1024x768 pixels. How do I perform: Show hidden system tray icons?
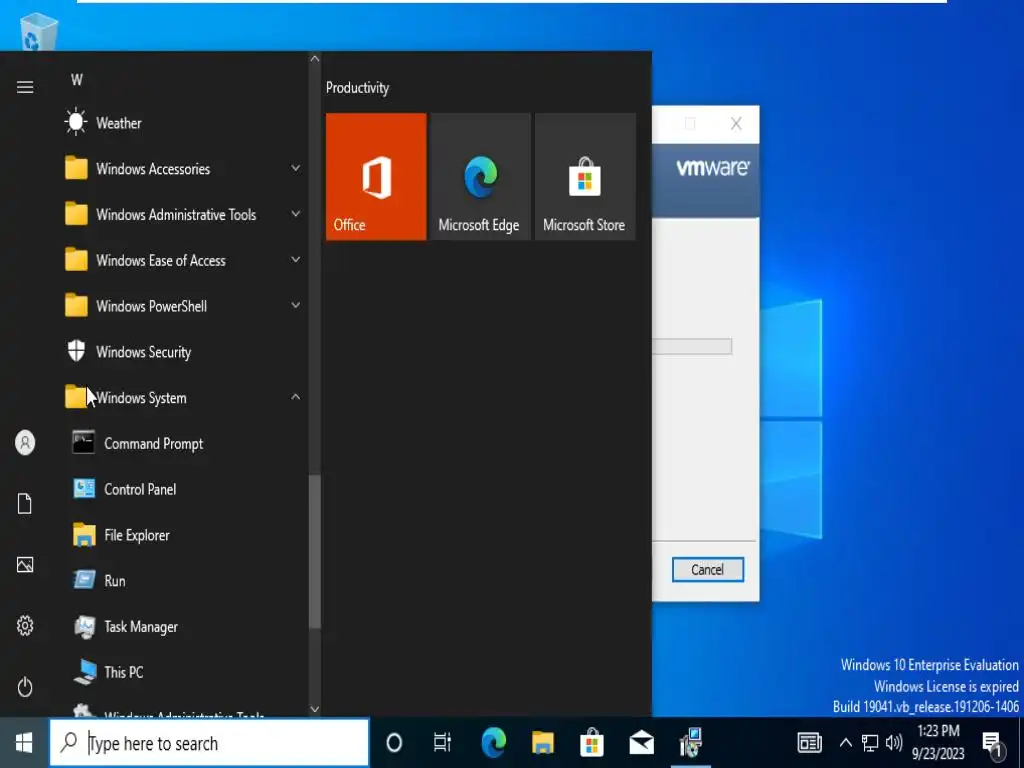tap(846, 743)
